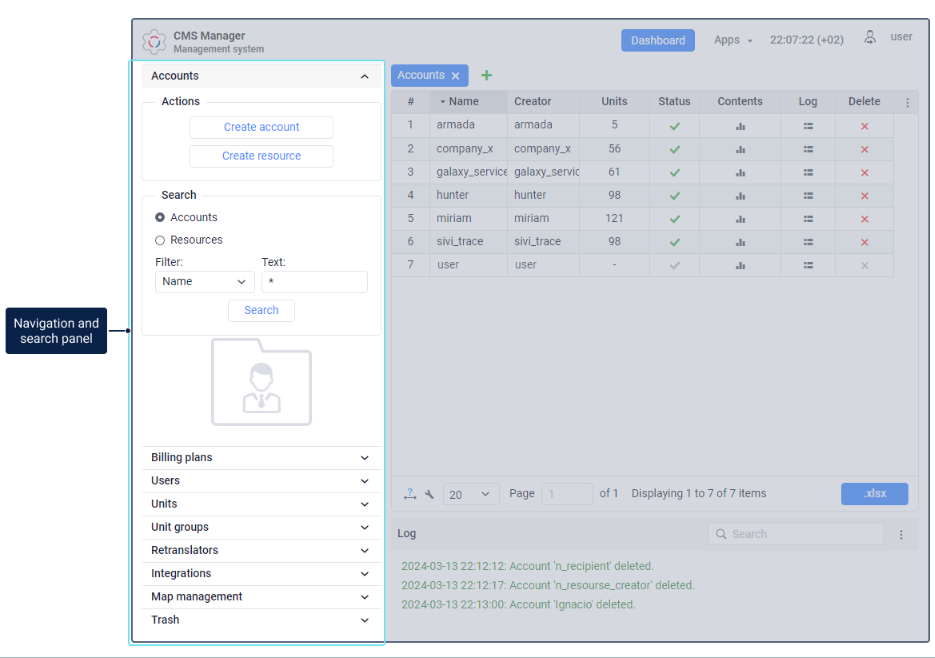935x658 pixels.
Task: Close the Accounts tab
Action: pos(456,76)
